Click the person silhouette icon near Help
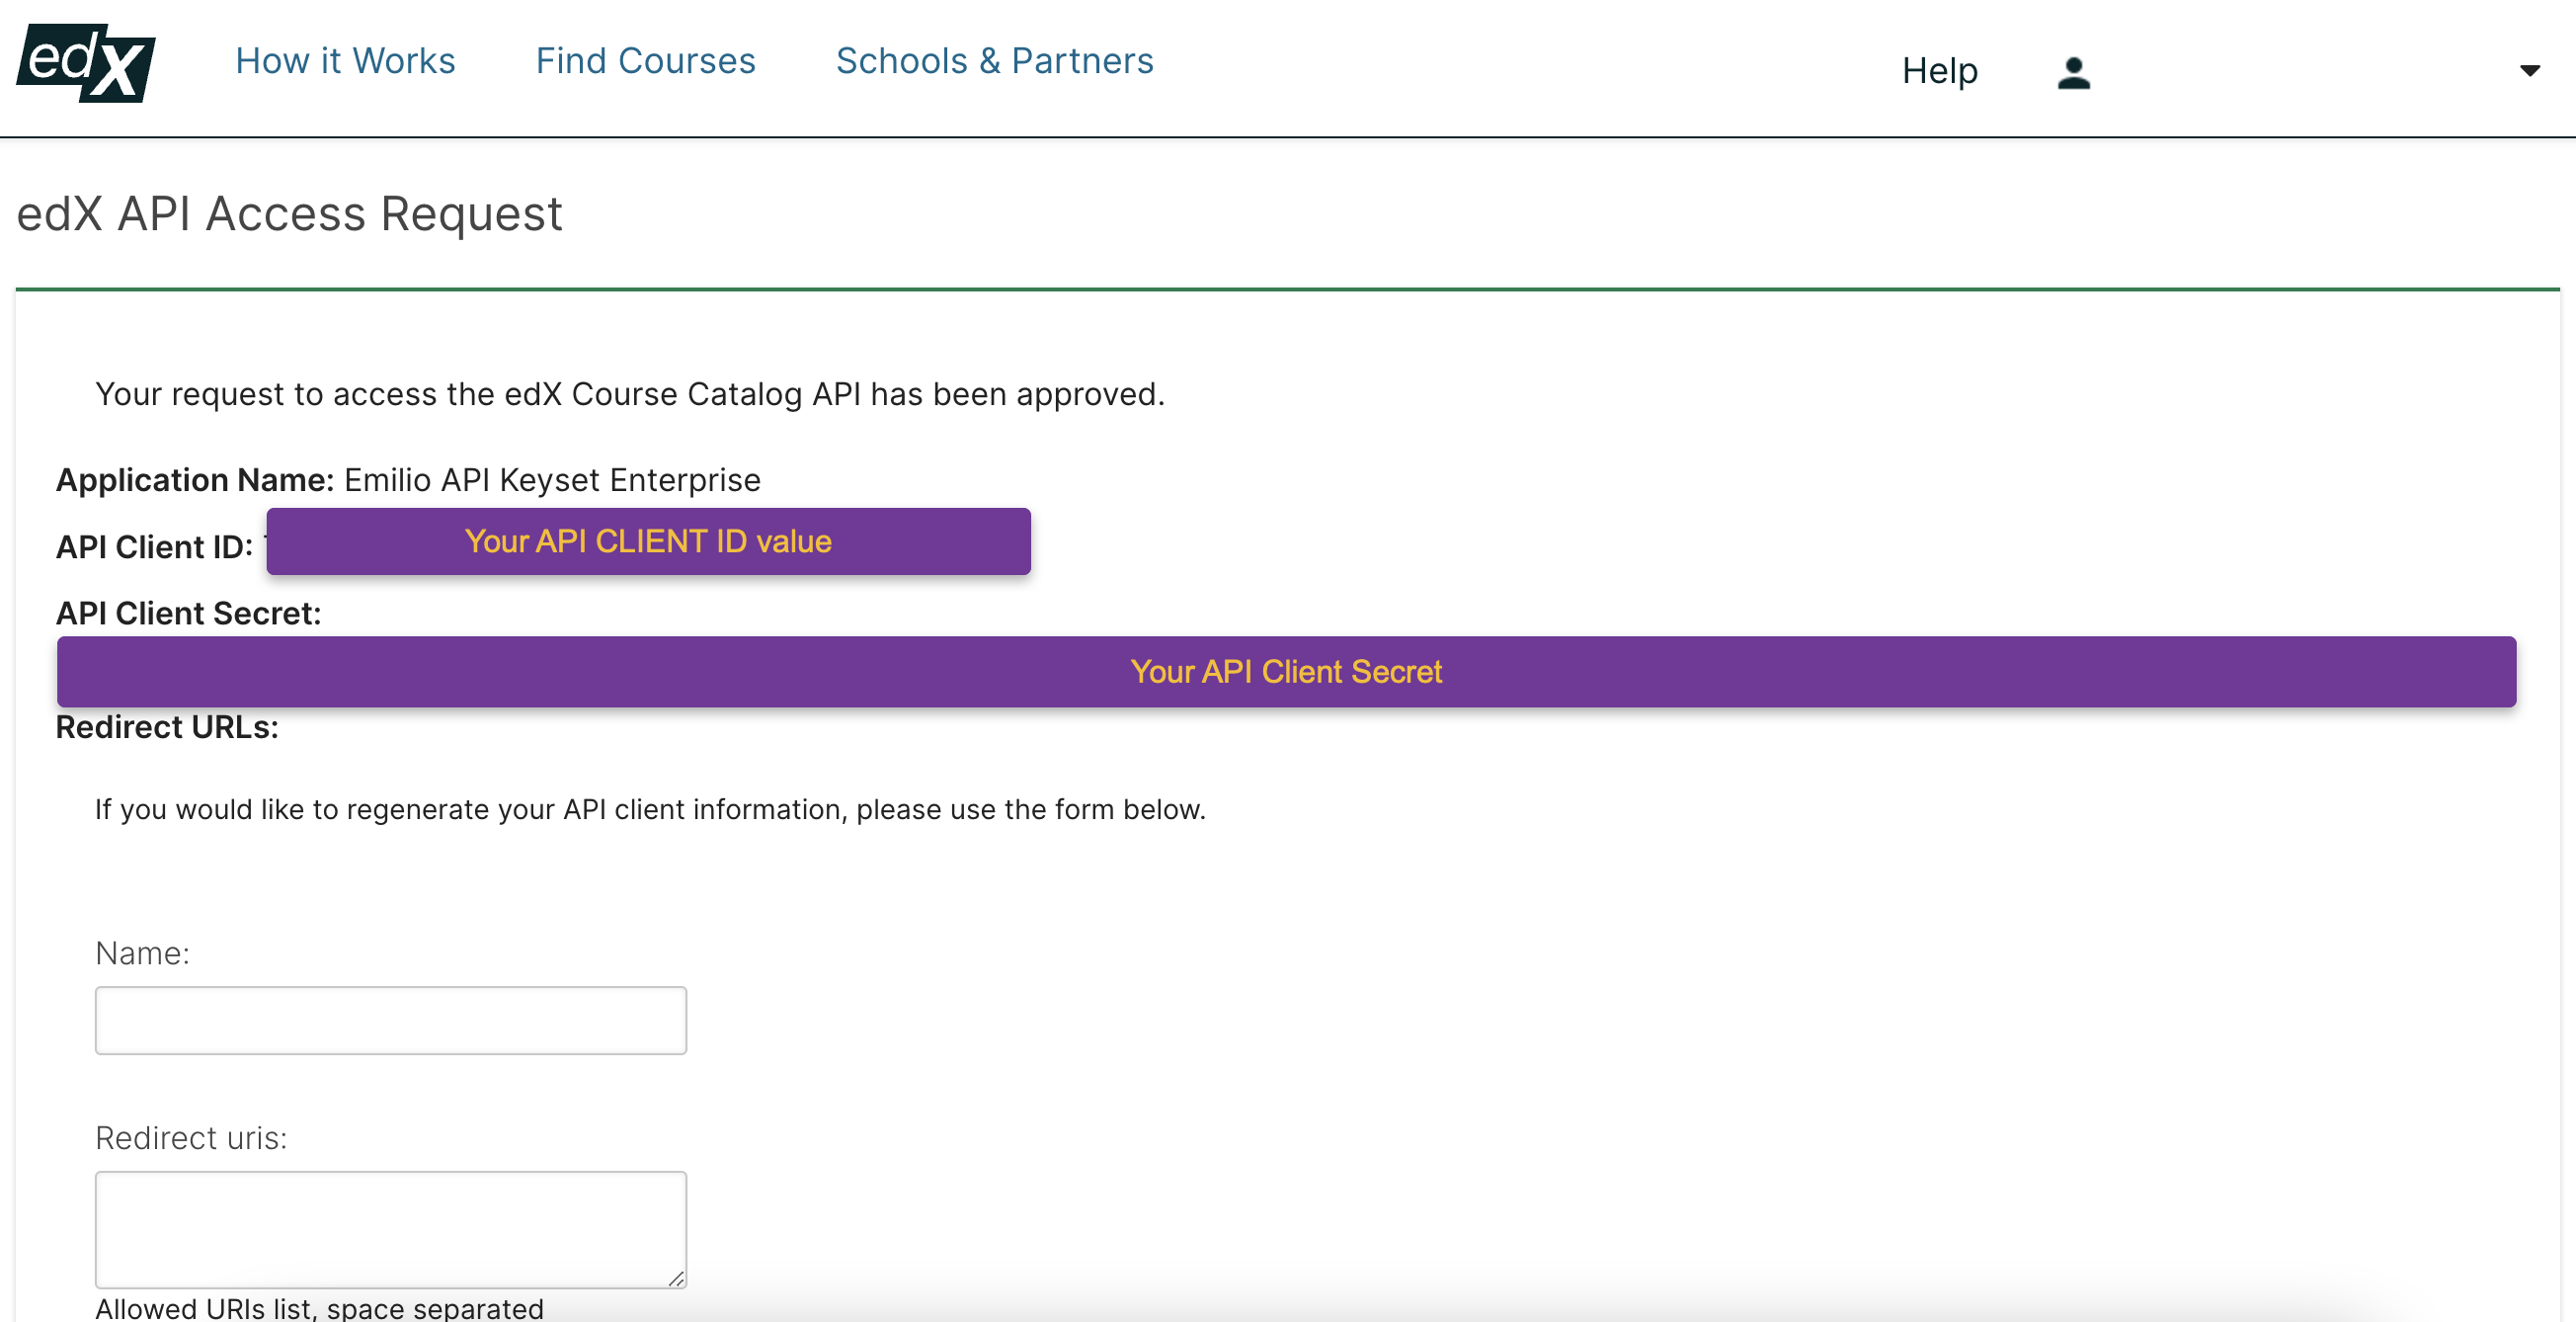2576x1322 pixels. point(2073,70)
